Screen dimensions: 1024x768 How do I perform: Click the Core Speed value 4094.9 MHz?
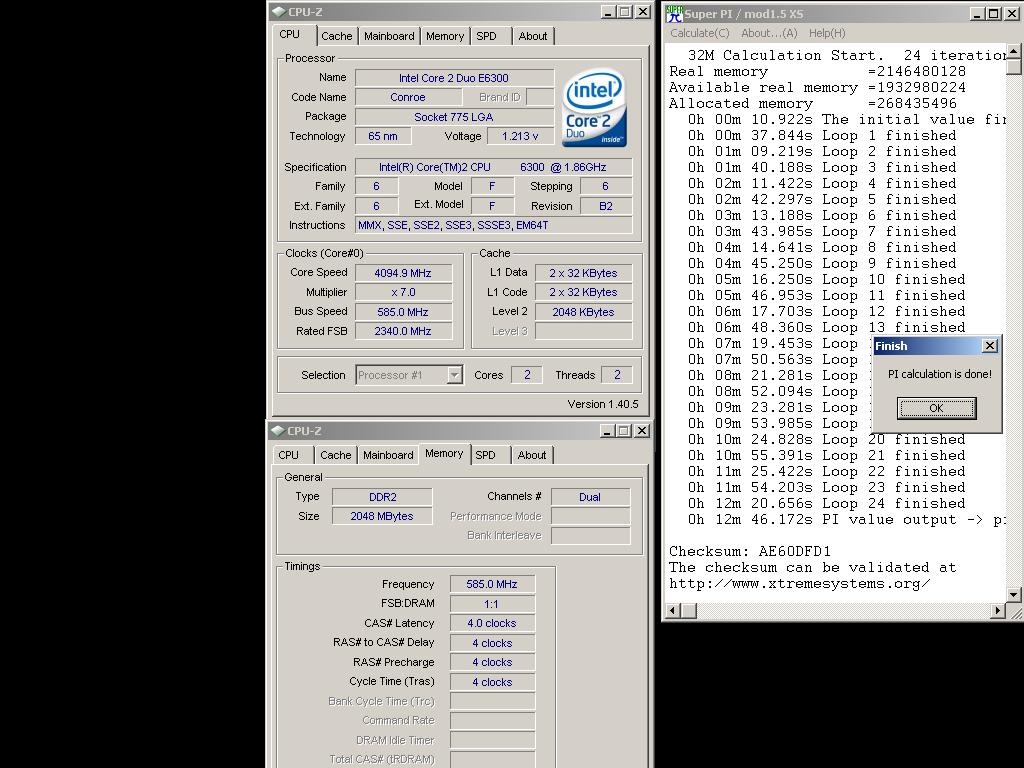coord(403,273)
